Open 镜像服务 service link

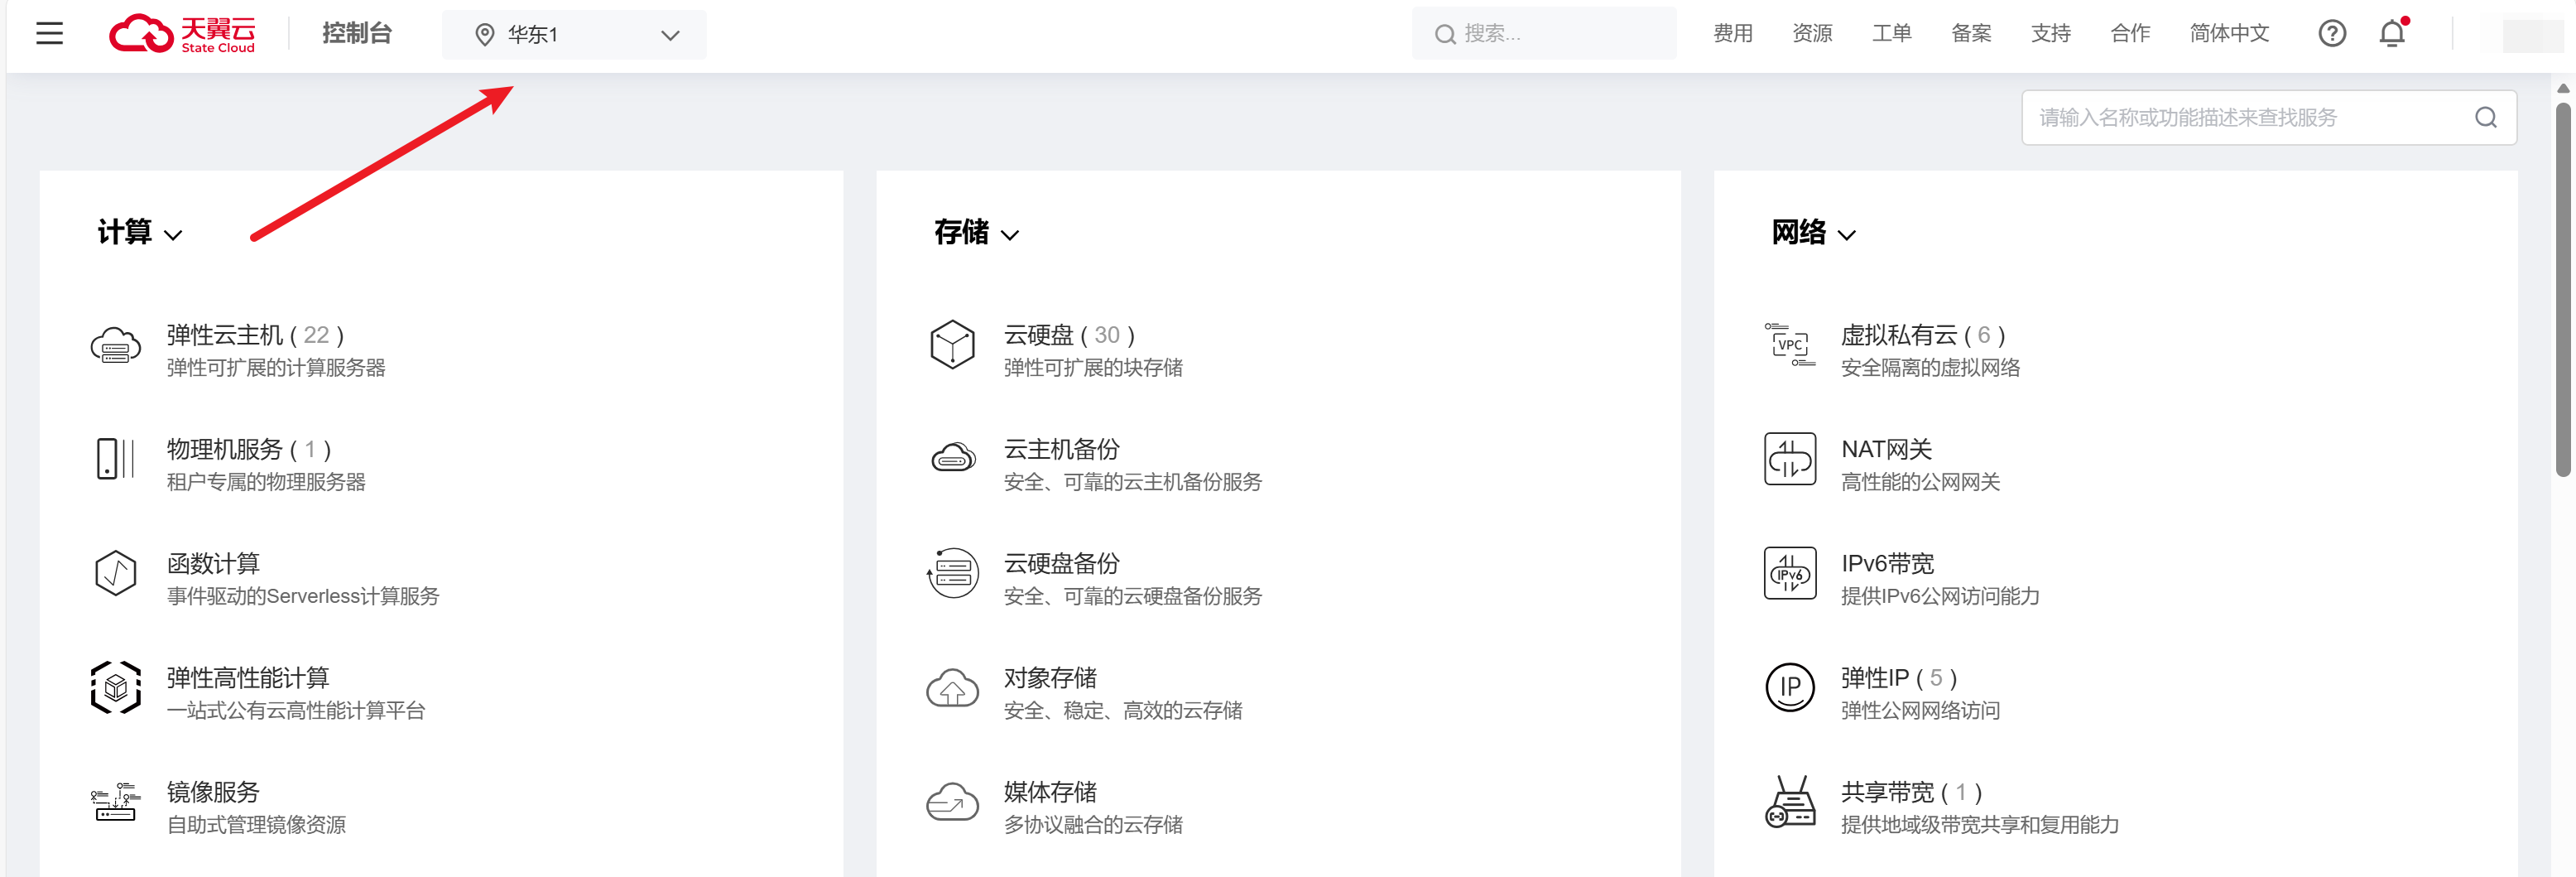(213, 792)
